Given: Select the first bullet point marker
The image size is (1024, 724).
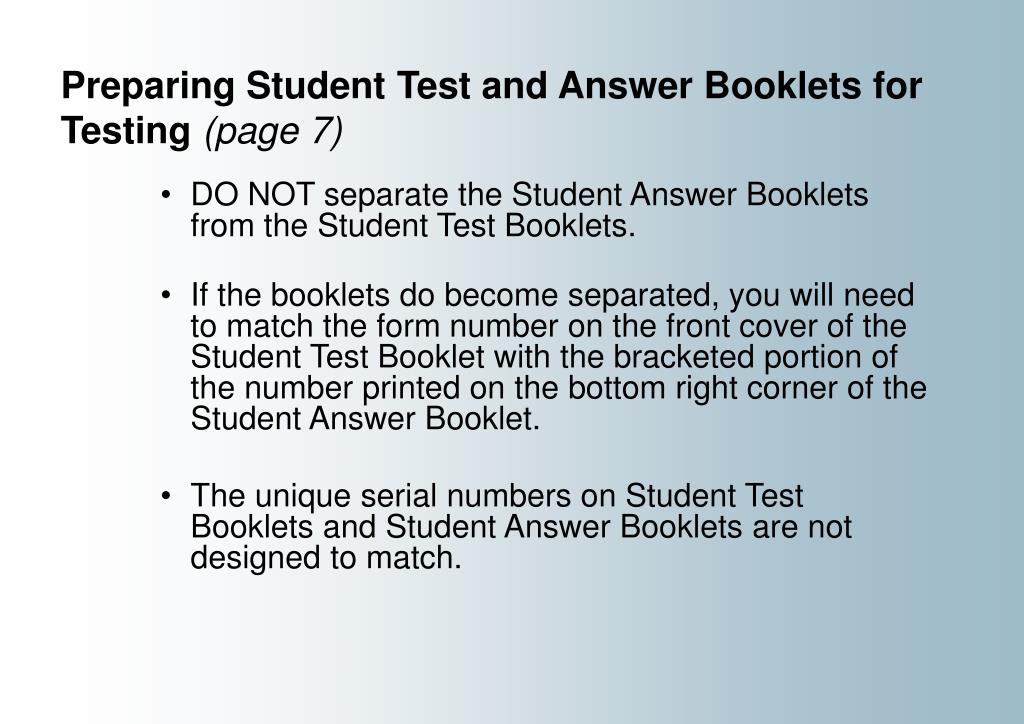Looking at the screenshot, I should (x=166, y=195).
